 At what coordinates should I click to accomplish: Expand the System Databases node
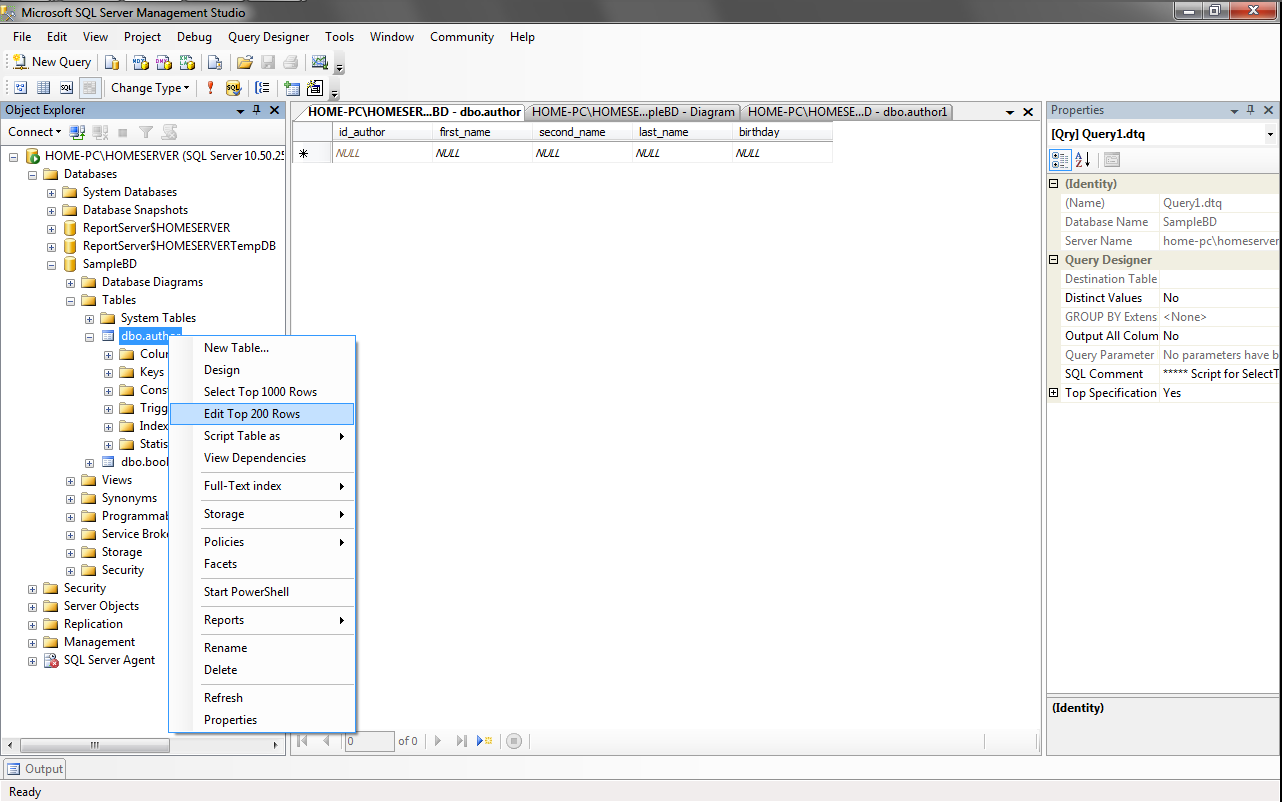point(52,192)
